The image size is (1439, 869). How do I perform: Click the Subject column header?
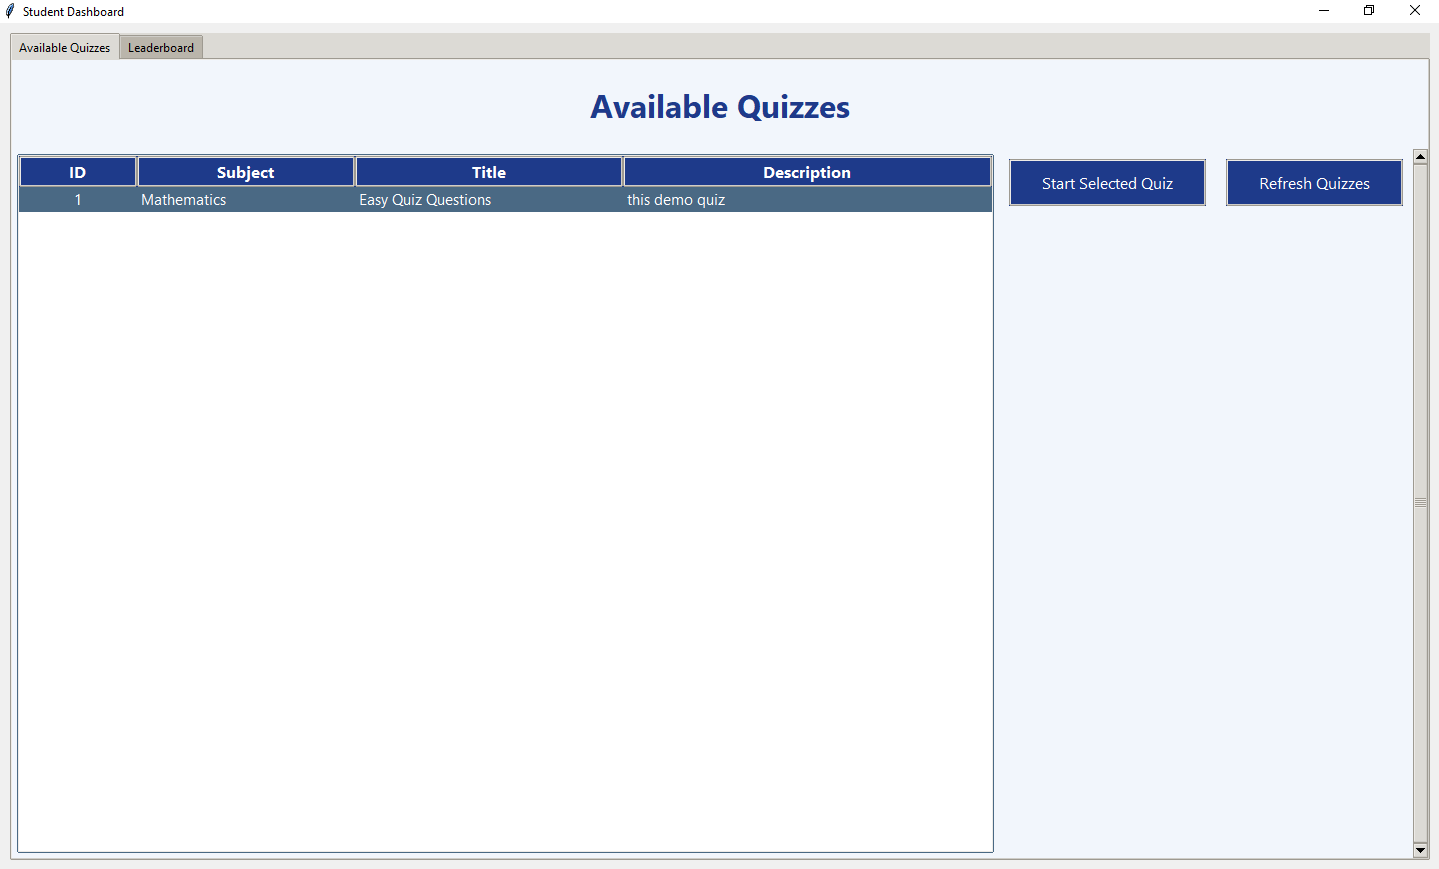point(245,171)
